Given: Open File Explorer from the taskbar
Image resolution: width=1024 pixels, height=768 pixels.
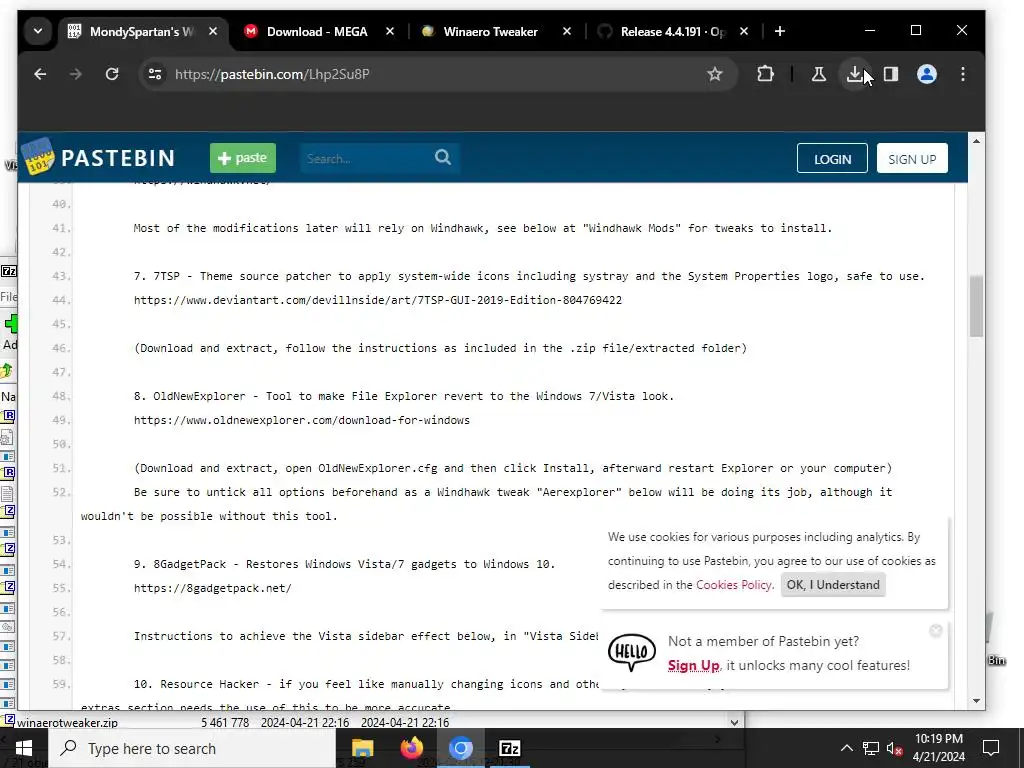Looking at the screenshot, I should [x=362, y=748].
